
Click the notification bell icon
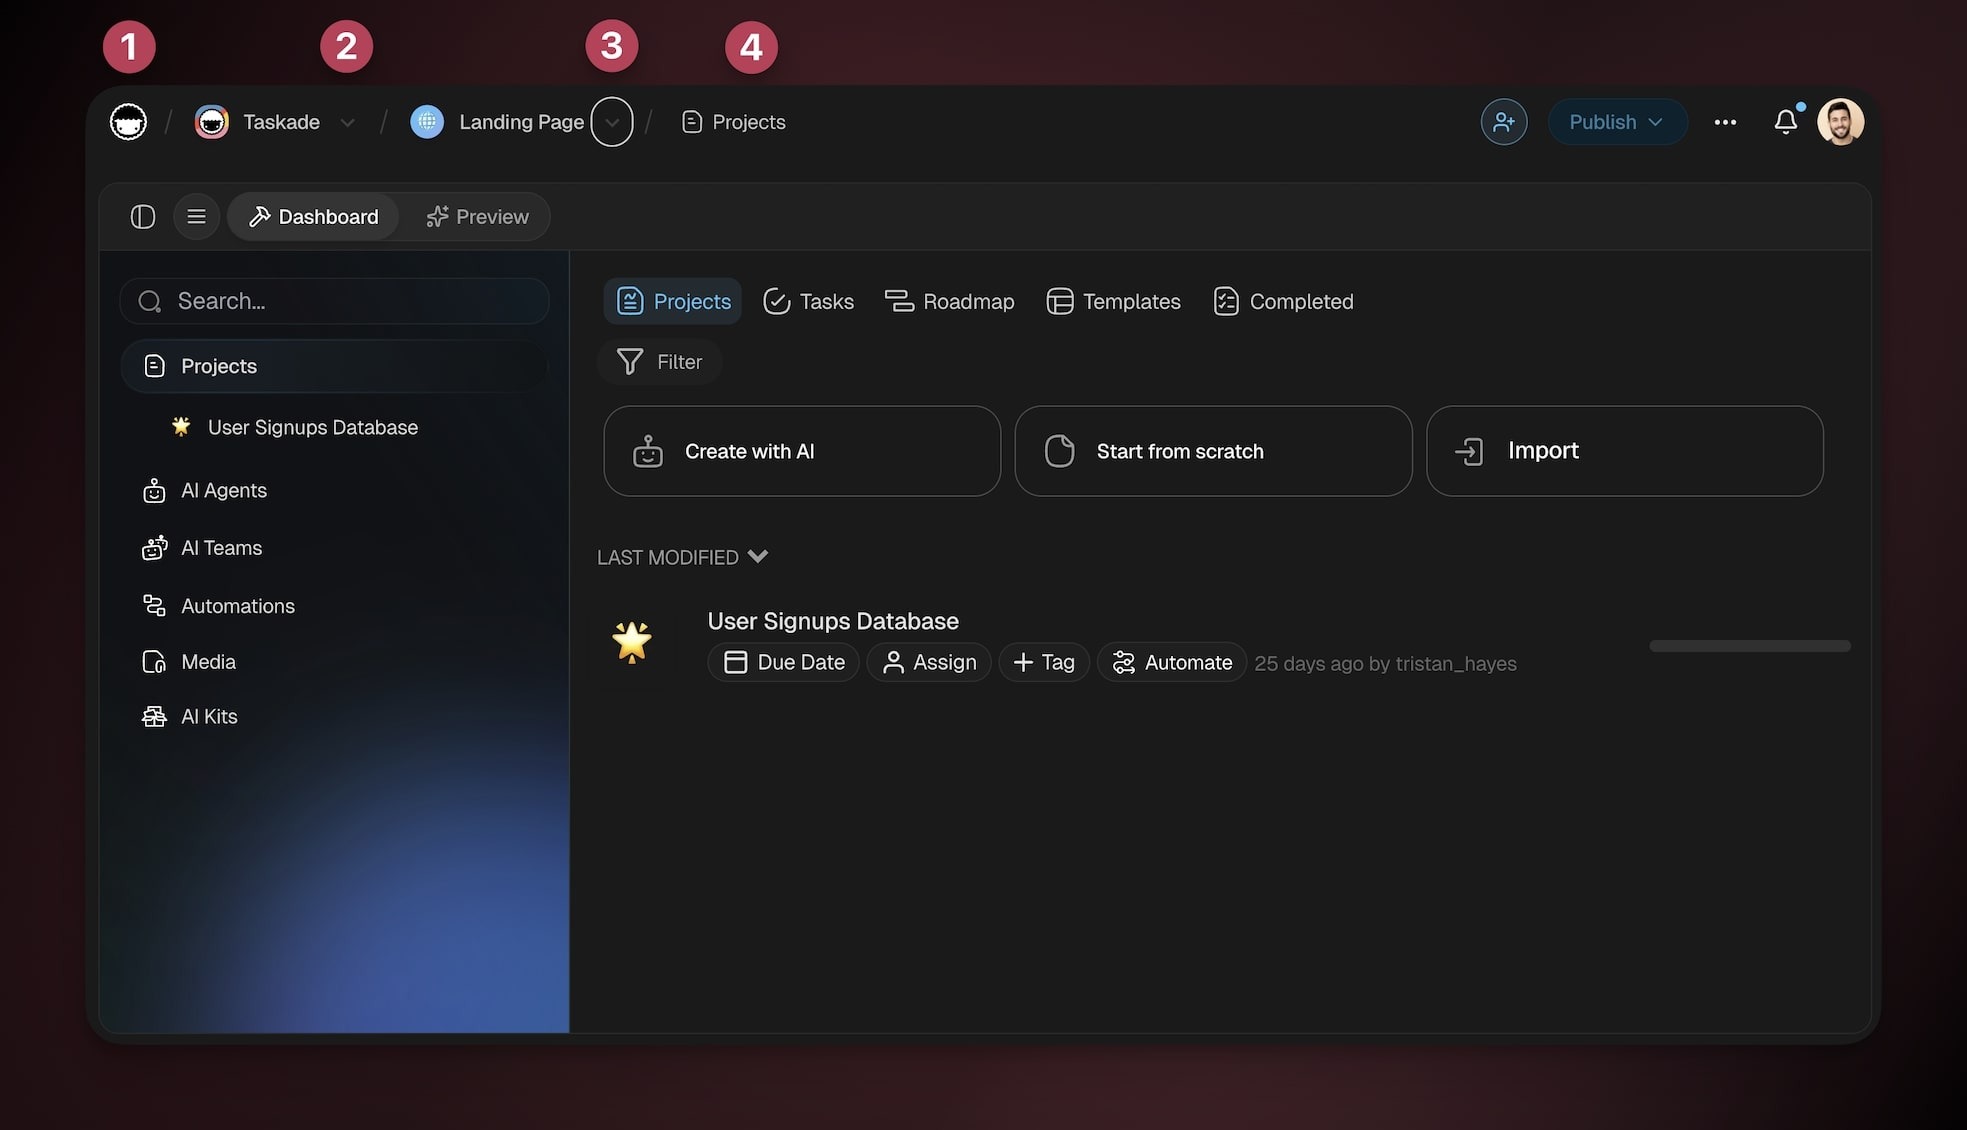pyautogui.click(x=1785, y=122)
